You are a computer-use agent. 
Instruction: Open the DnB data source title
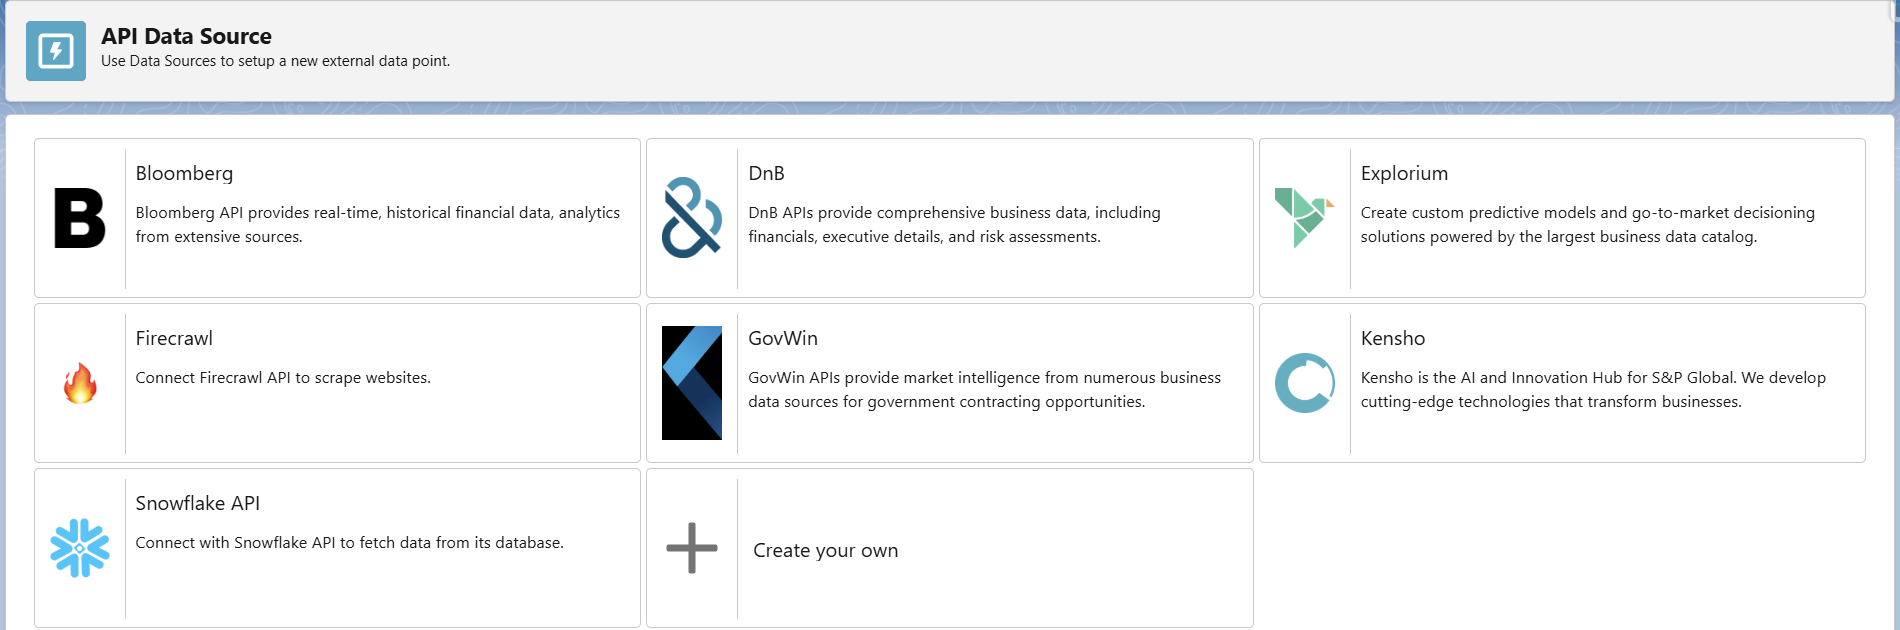coord(766,173)
